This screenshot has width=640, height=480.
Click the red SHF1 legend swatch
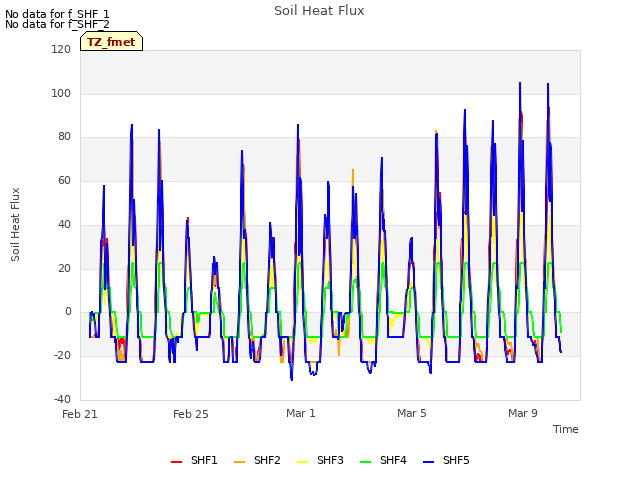176,462
